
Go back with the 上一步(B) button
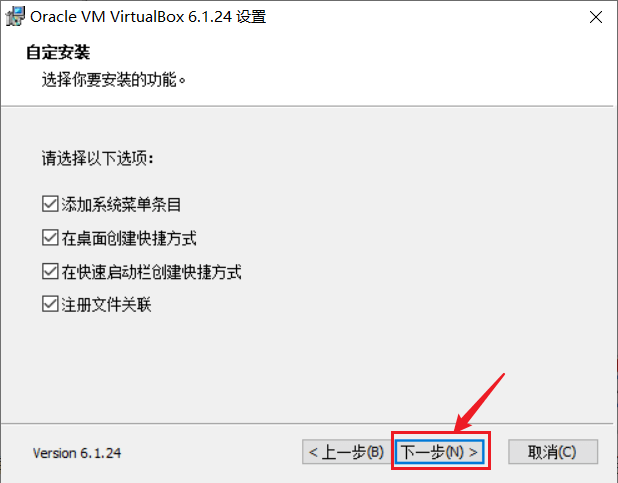pyautogui.click(x=347, y=452)
